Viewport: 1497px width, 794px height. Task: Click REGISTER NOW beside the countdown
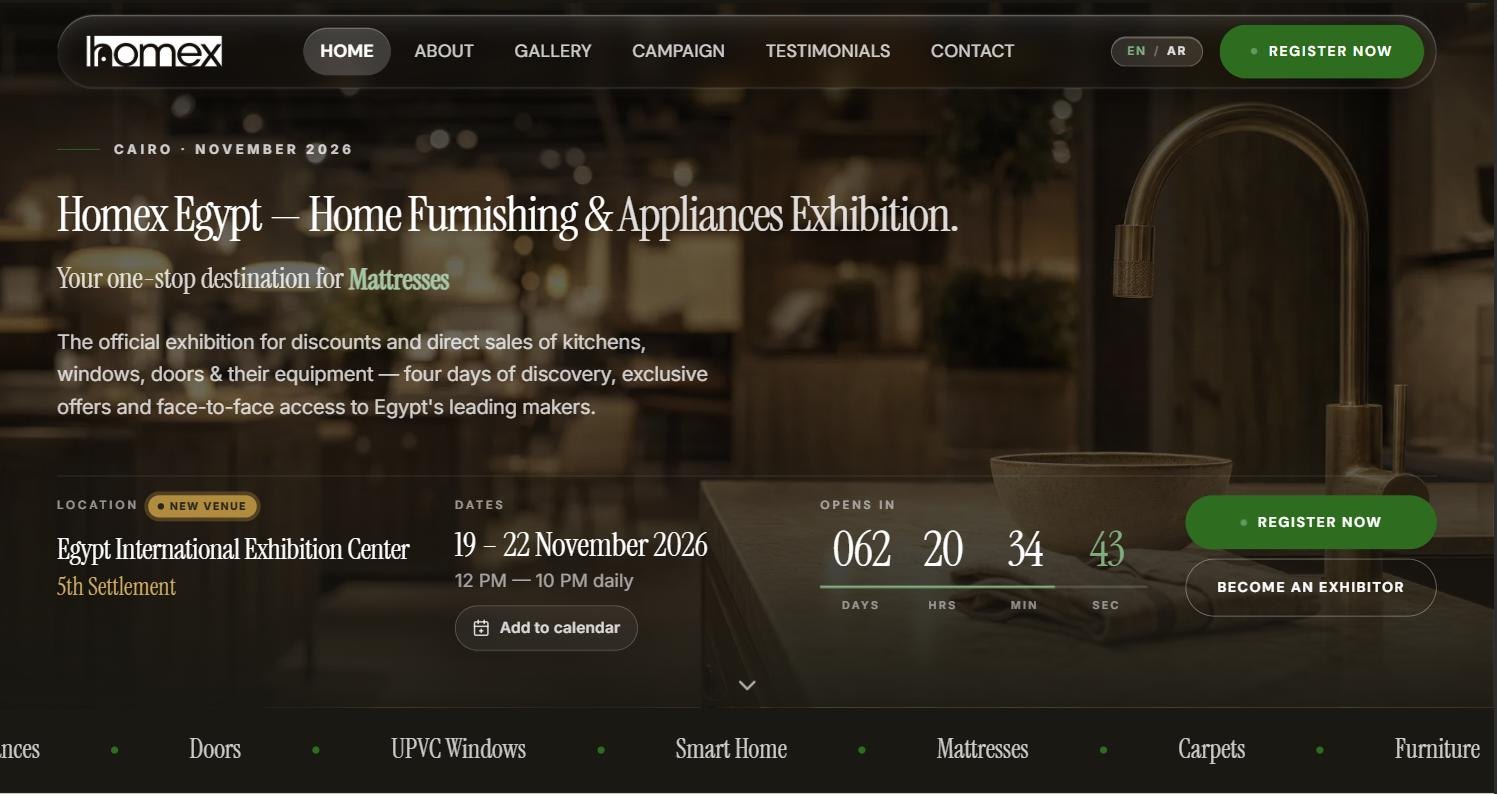pyautogui.click(x=1310, y=522)
